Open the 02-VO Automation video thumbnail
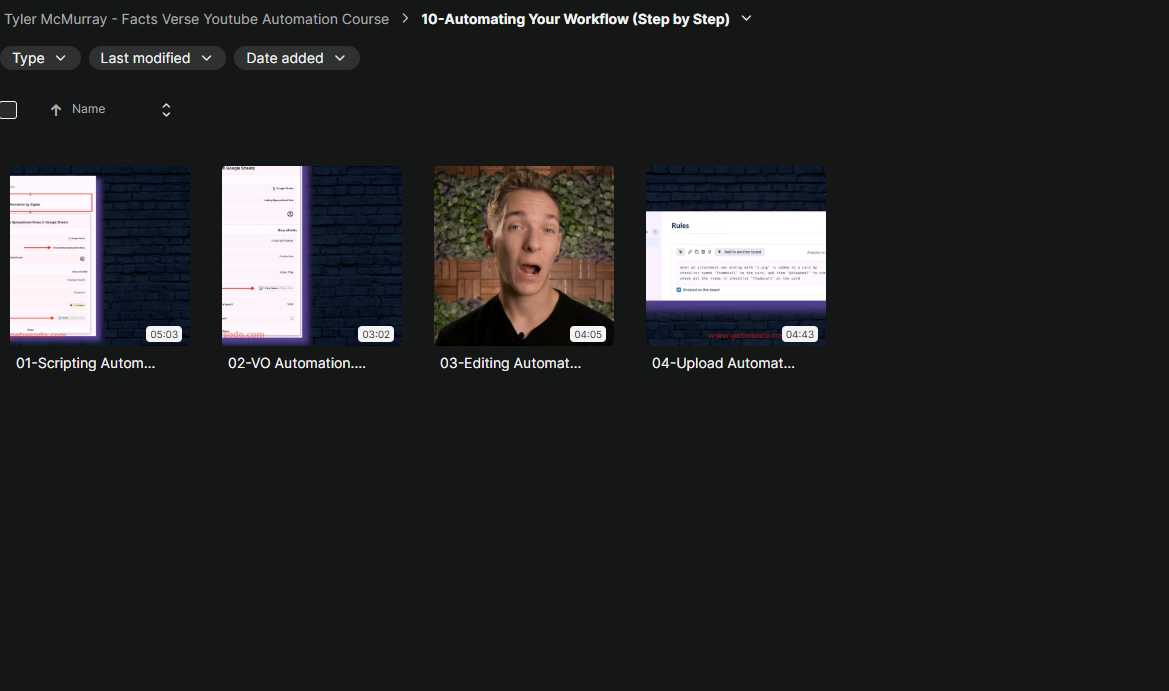The height and width of the screenshot is (691, 1169). pyautogui.click(x=312, y=256)
